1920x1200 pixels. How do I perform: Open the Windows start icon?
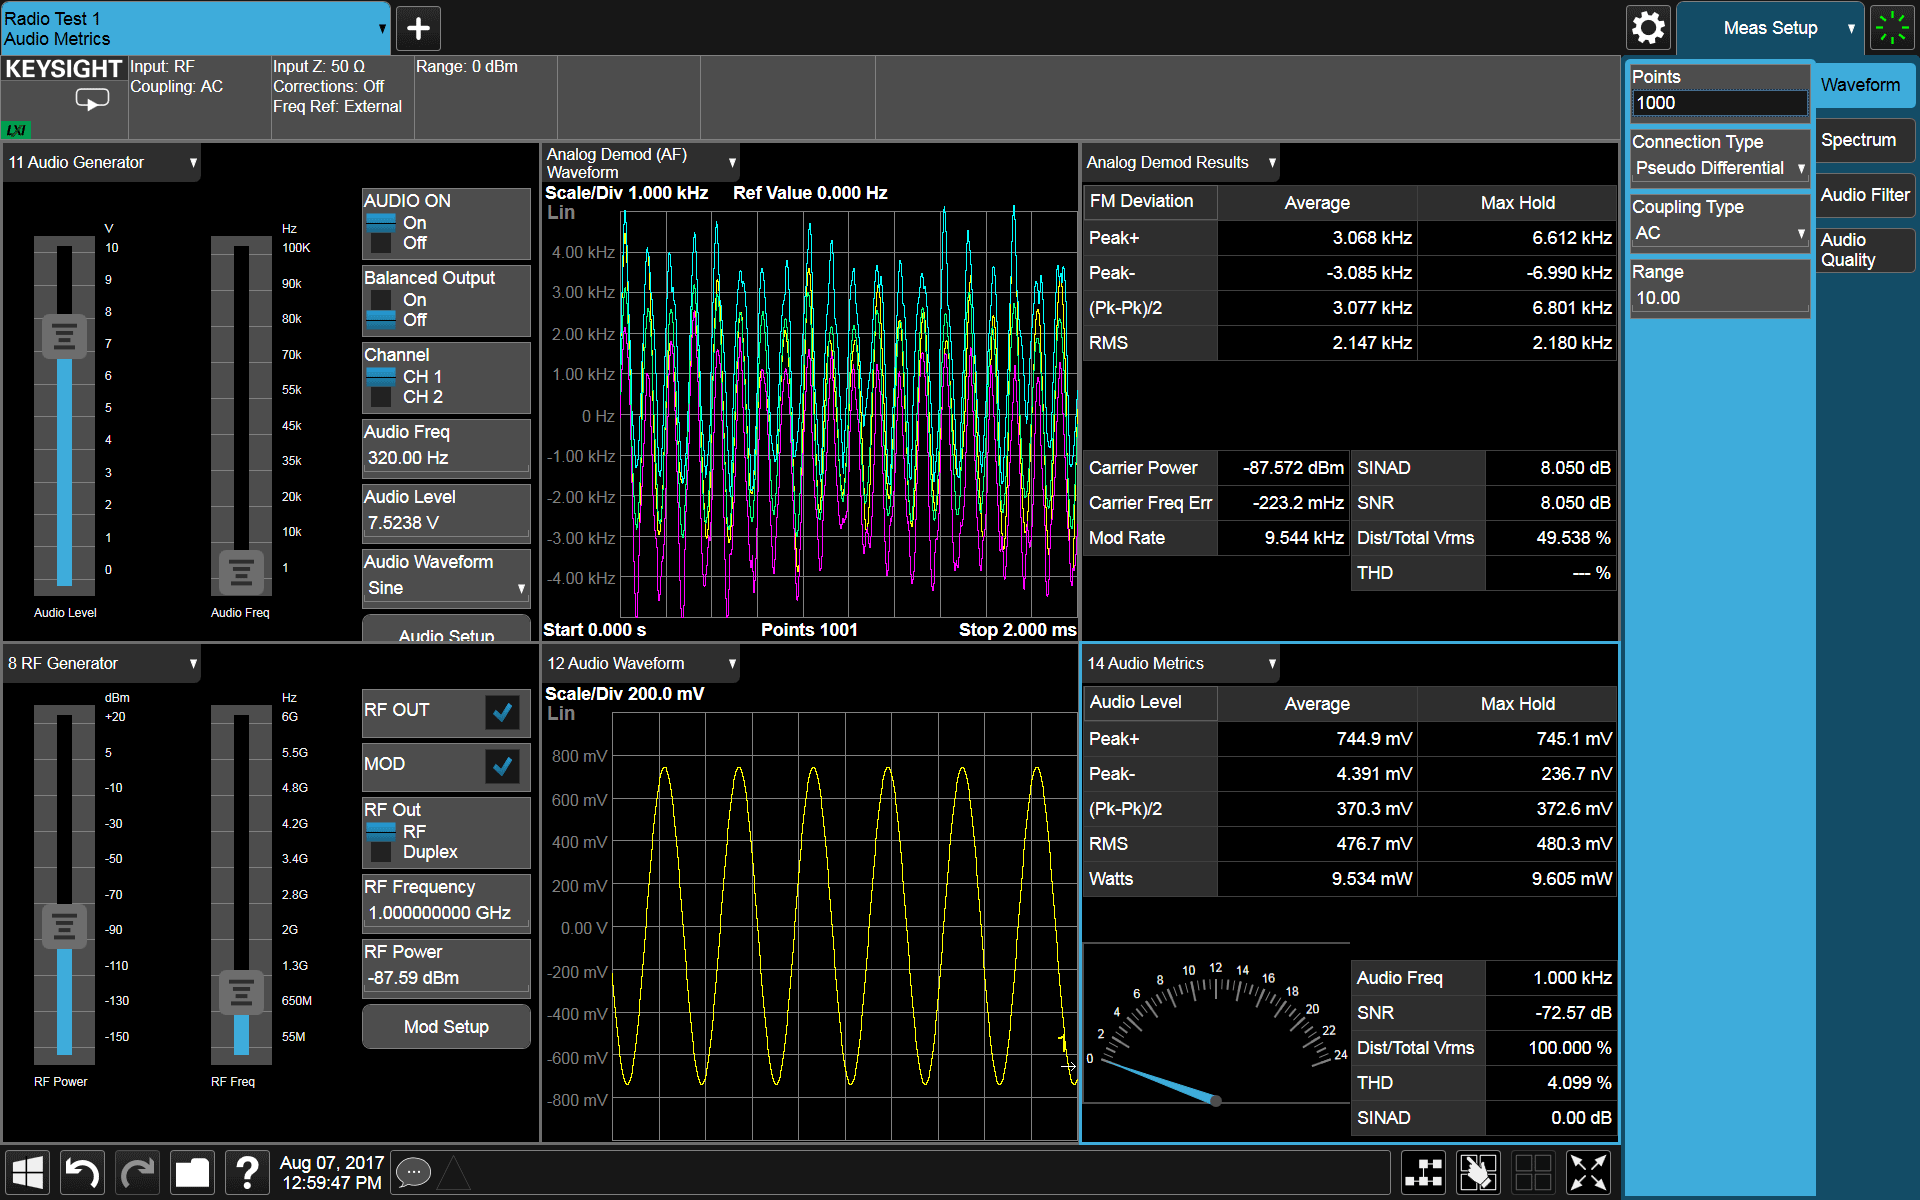coord(27,1172)
